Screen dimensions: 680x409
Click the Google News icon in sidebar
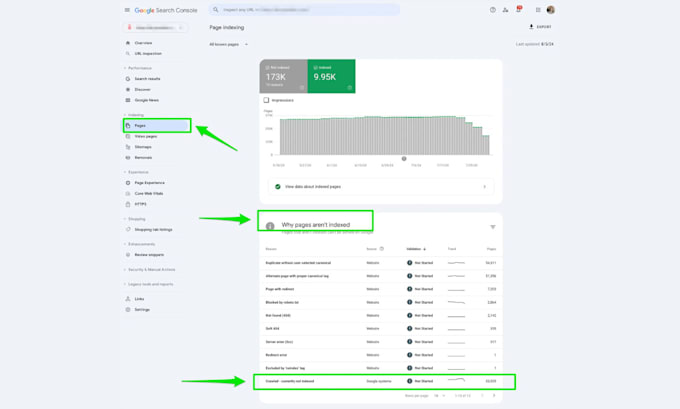coord(128,100)
